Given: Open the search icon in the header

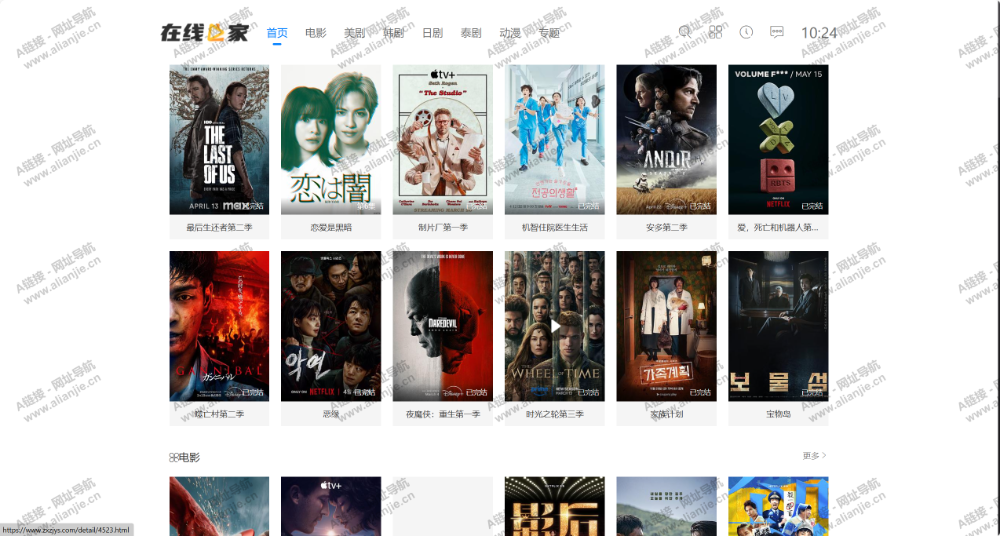Looking at the screenshot, I should [685, 32].
